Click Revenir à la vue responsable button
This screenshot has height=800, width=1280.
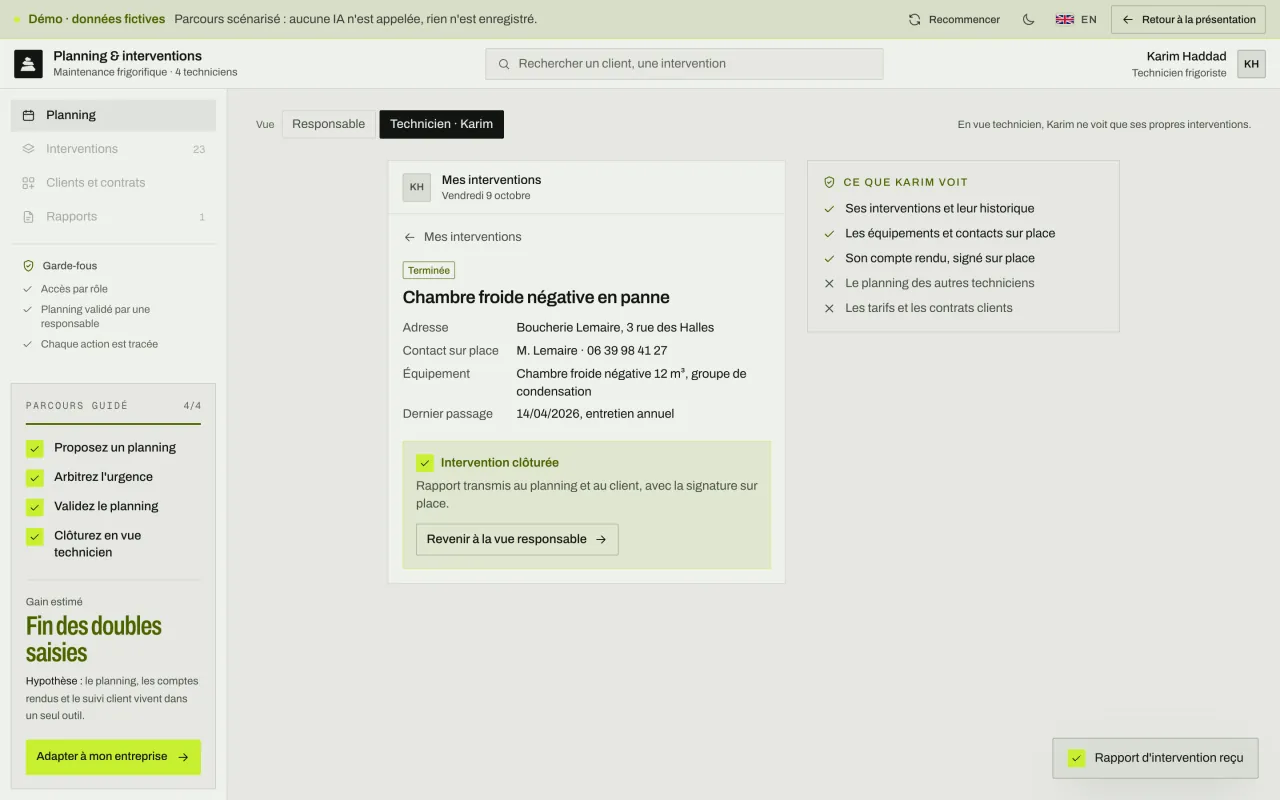coord(517,539)
